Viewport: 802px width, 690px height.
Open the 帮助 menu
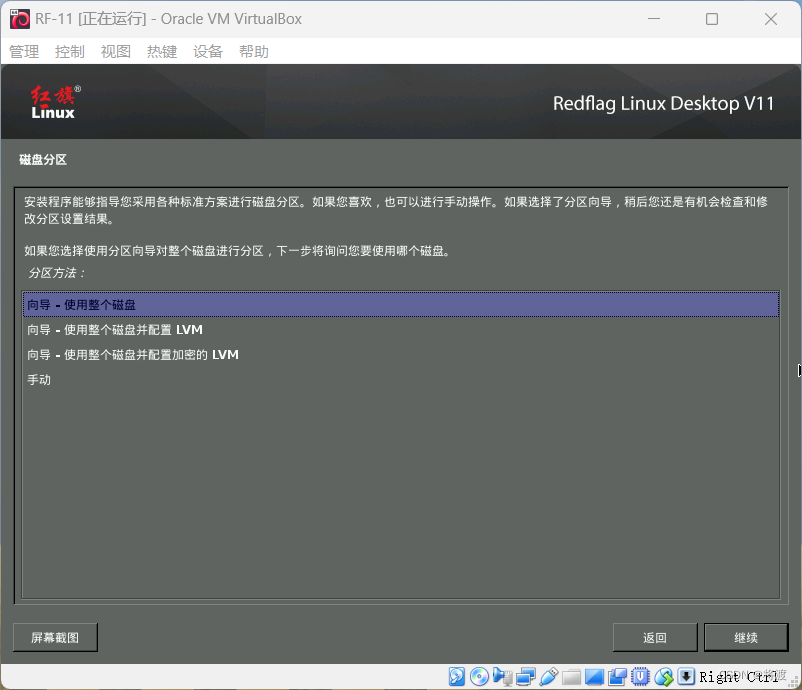(254, 52)
